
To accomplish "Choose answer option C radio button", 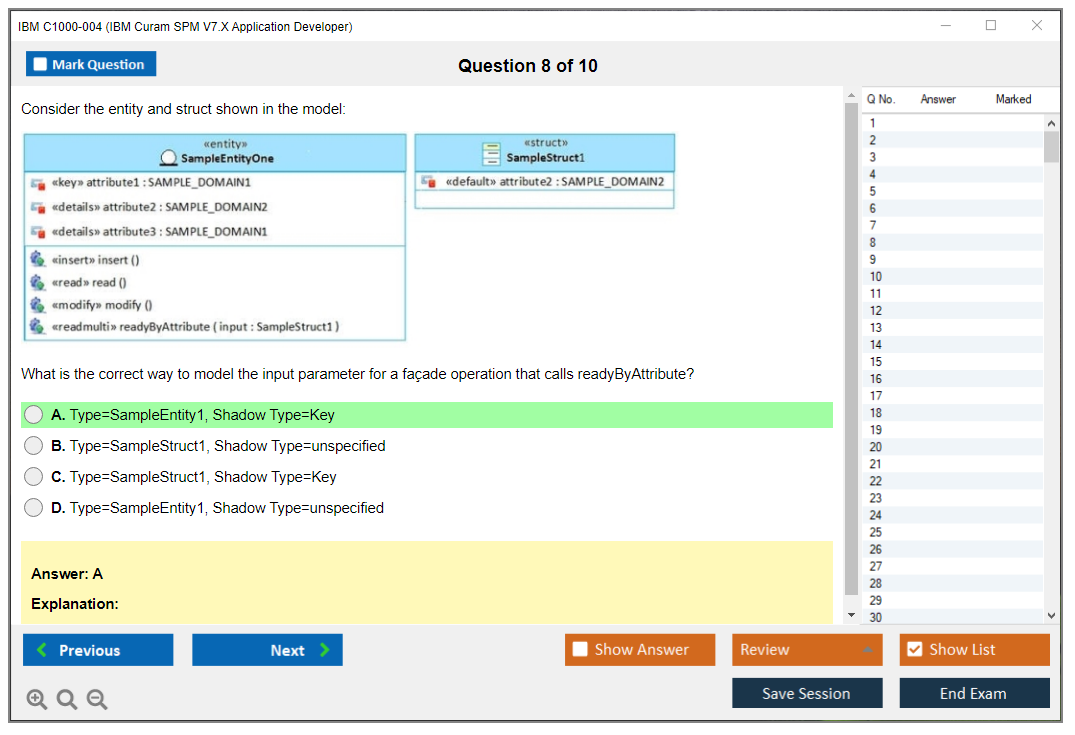I will coord(34,477).
